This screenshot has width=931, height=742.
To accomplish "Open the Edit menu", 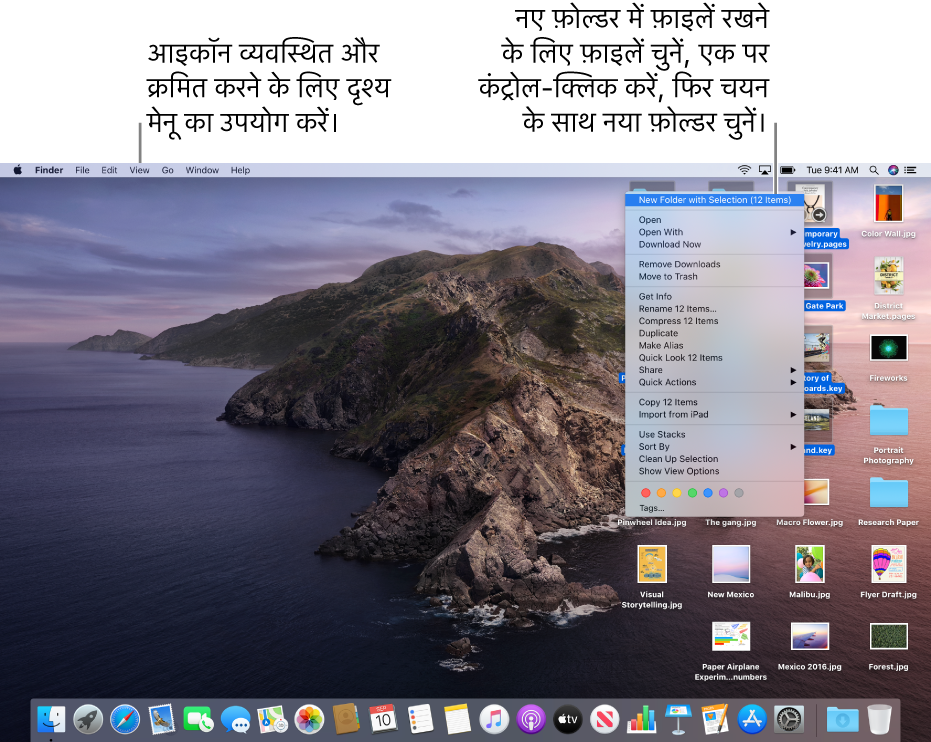I will [109, 170].
